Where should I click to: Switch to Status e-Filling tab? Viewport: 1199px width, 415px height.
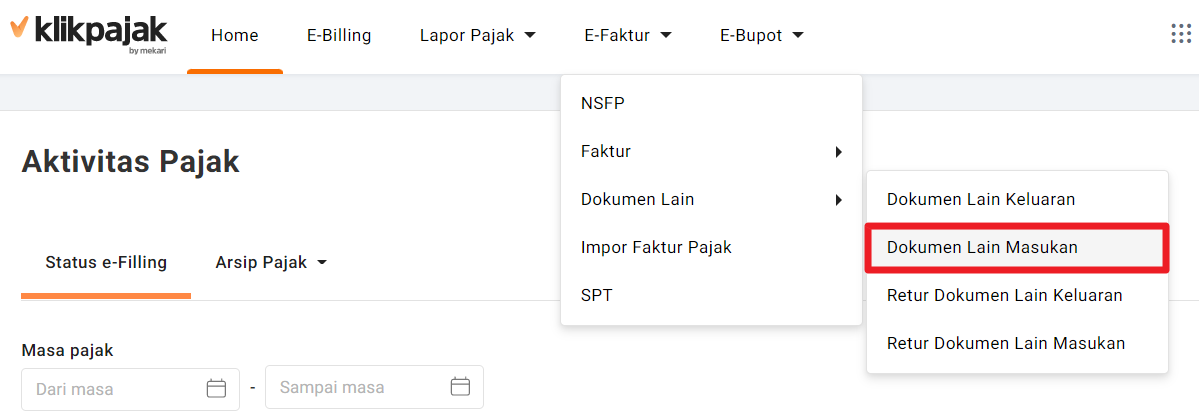tap(106, 263)
